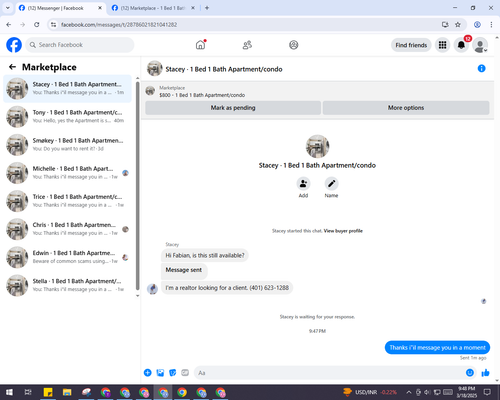Click the edit Name pencil icon

[x=331, y=184]
